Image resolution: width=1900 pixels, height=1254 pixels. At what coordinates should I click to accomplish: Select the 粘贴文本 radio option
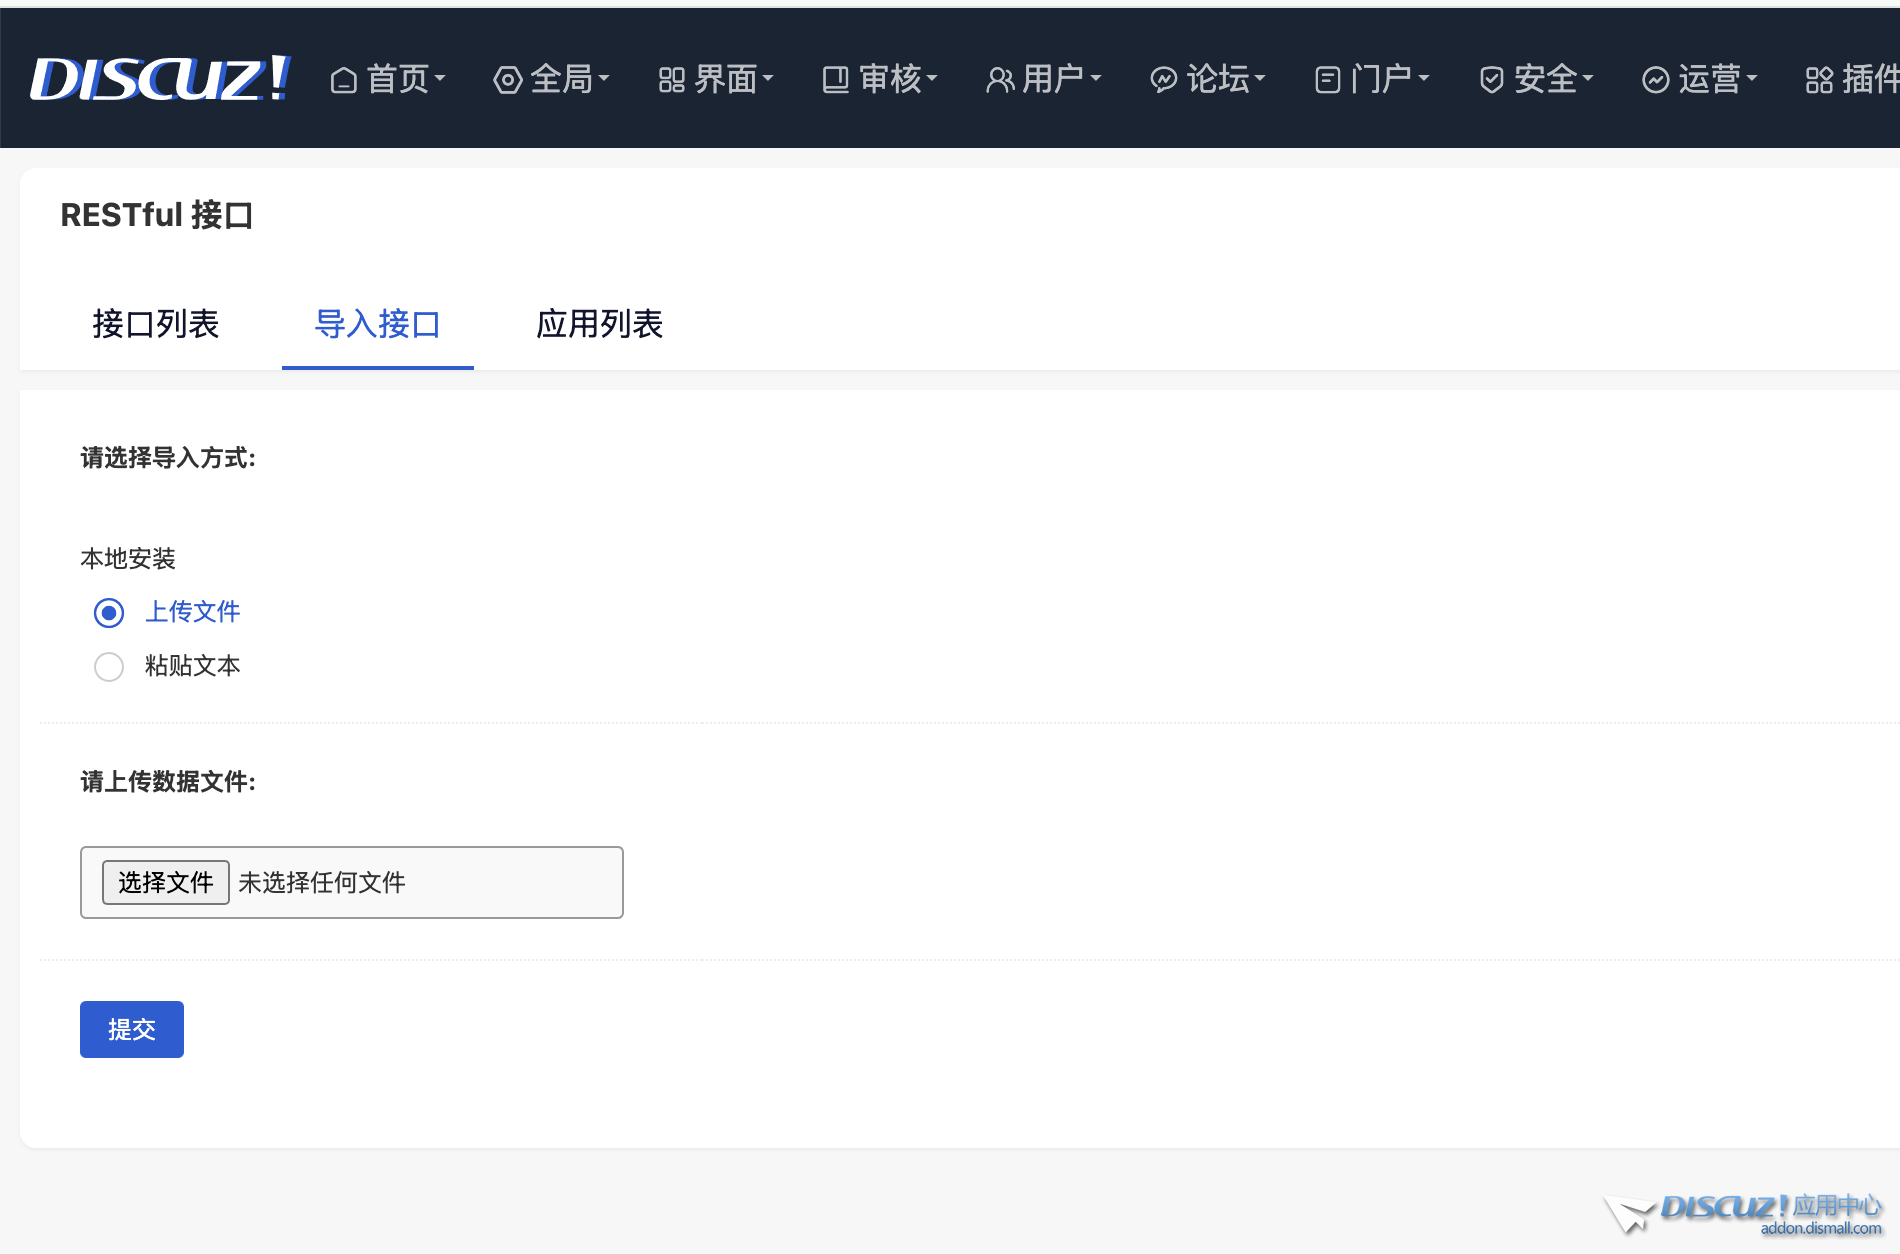coord(109,666)
